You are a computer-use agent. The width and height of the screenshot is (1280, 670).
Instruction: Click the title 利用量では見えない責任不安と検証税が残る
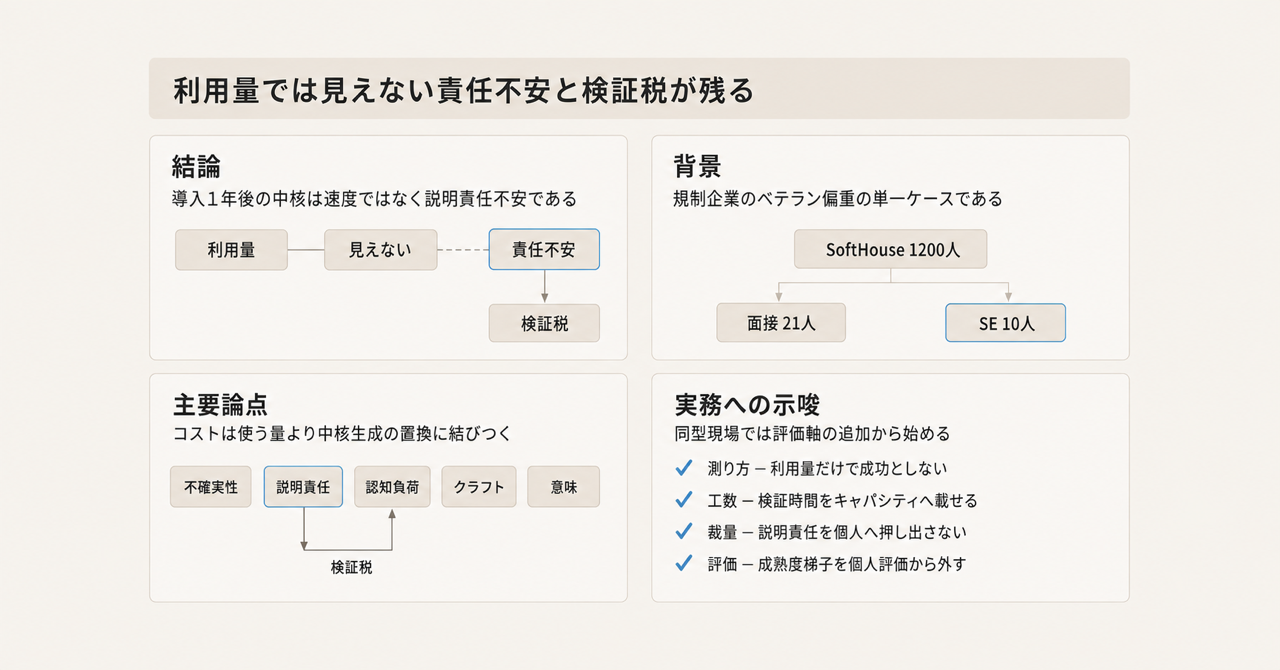coord(463,90)
